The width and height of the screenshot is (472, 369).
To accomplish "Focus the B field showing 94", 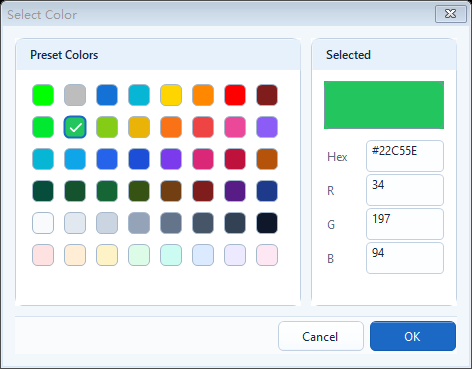I will [405, 258].
